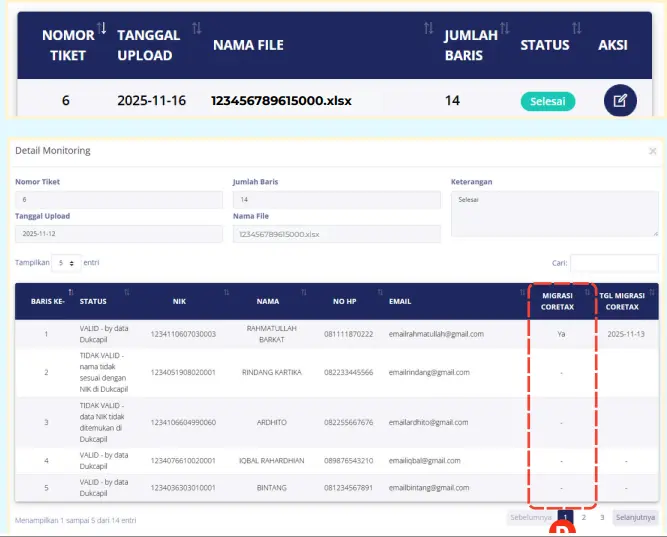This screenshot has width=667, height=537.
Task: Click the Migrasi Coretax column header
Action: click(557, 301)
